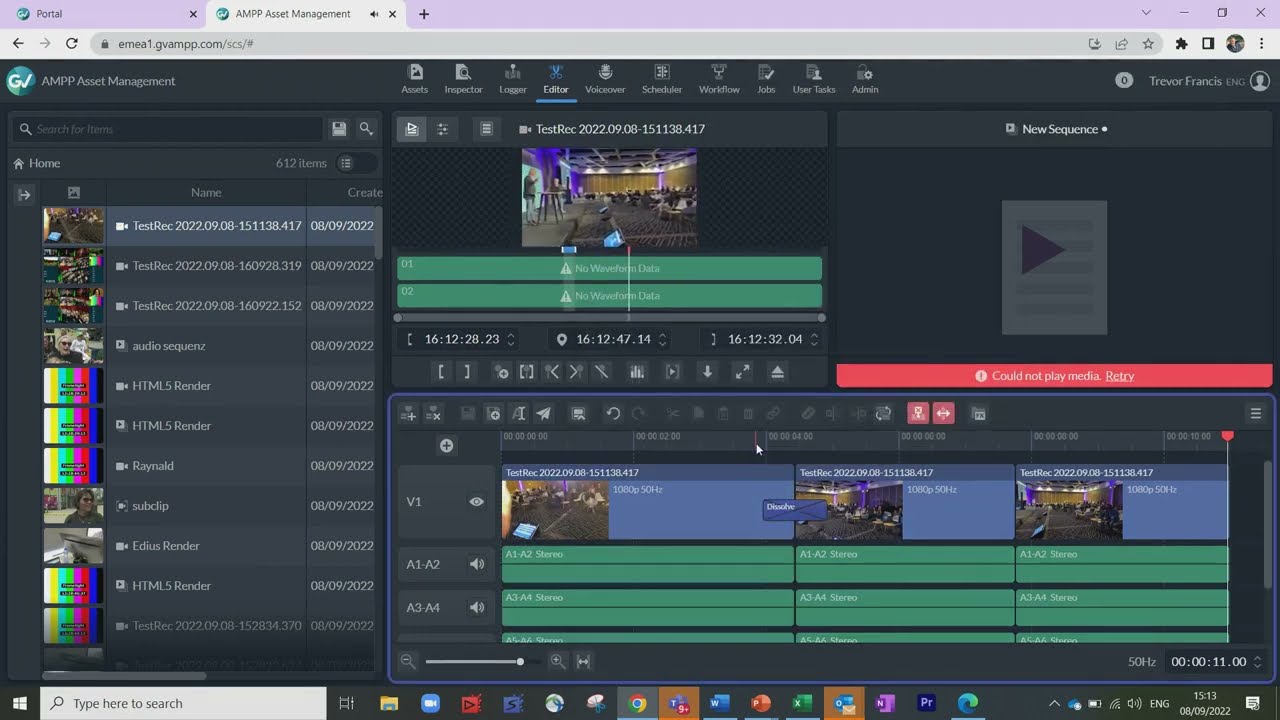Click the timeline zoom out magnifier

(408, 661)
